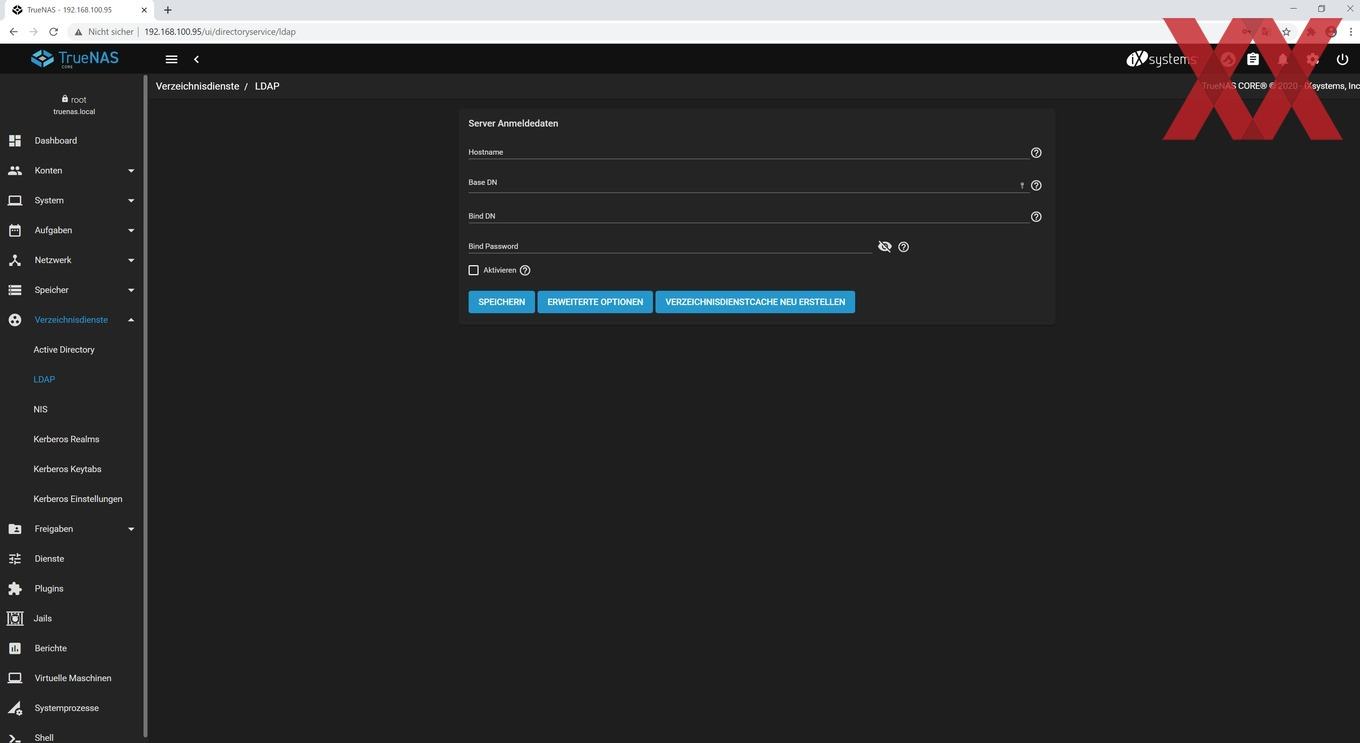
Task: Click the Dashboard label in sidebar
Action: point(56,141)
